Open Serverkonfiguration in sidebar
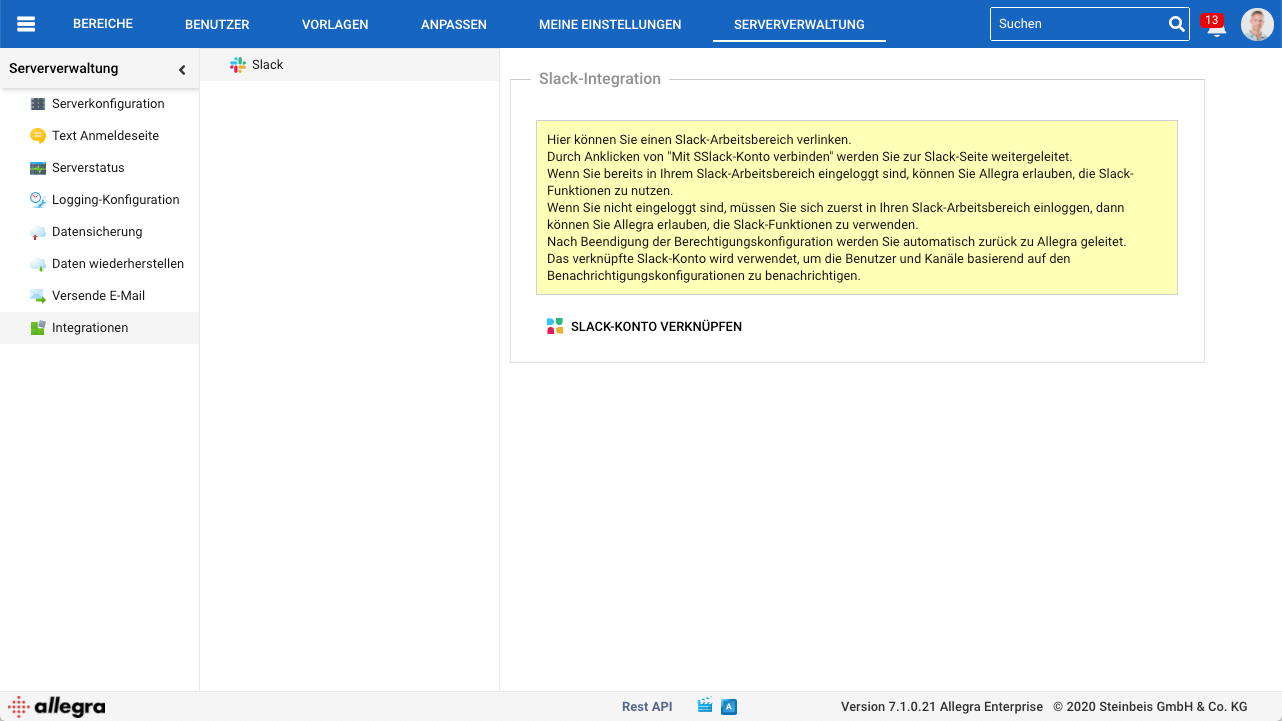Screen dimensions: 1282x721 108,104
